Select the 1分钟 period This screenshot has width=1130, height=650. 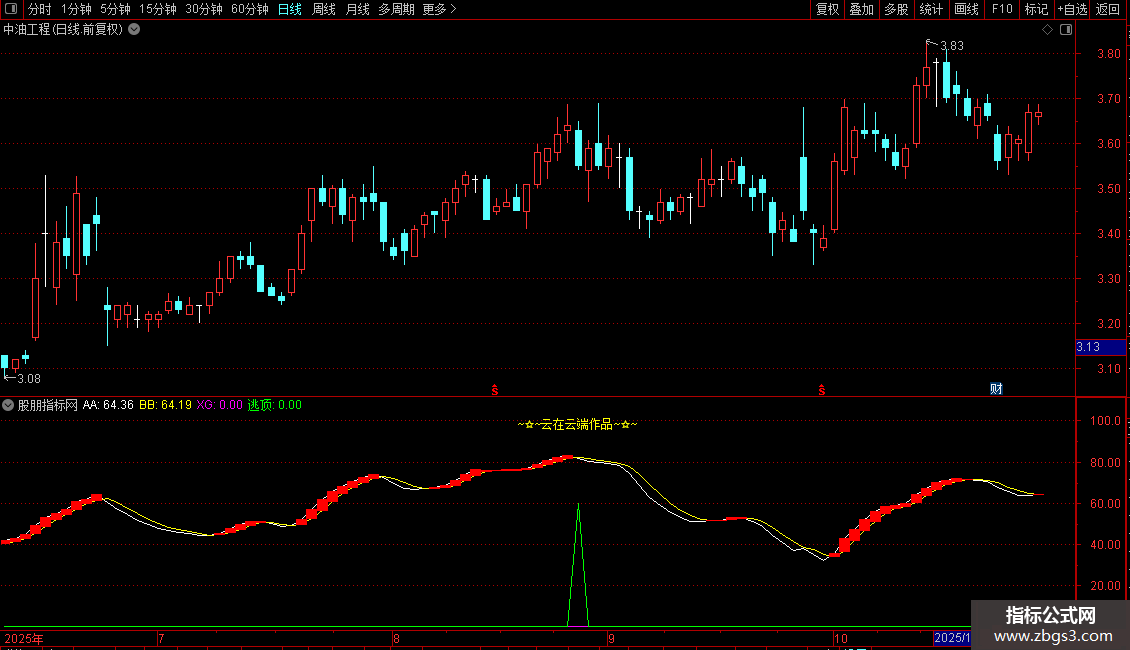pyautogui.click(x=76, y=9)
